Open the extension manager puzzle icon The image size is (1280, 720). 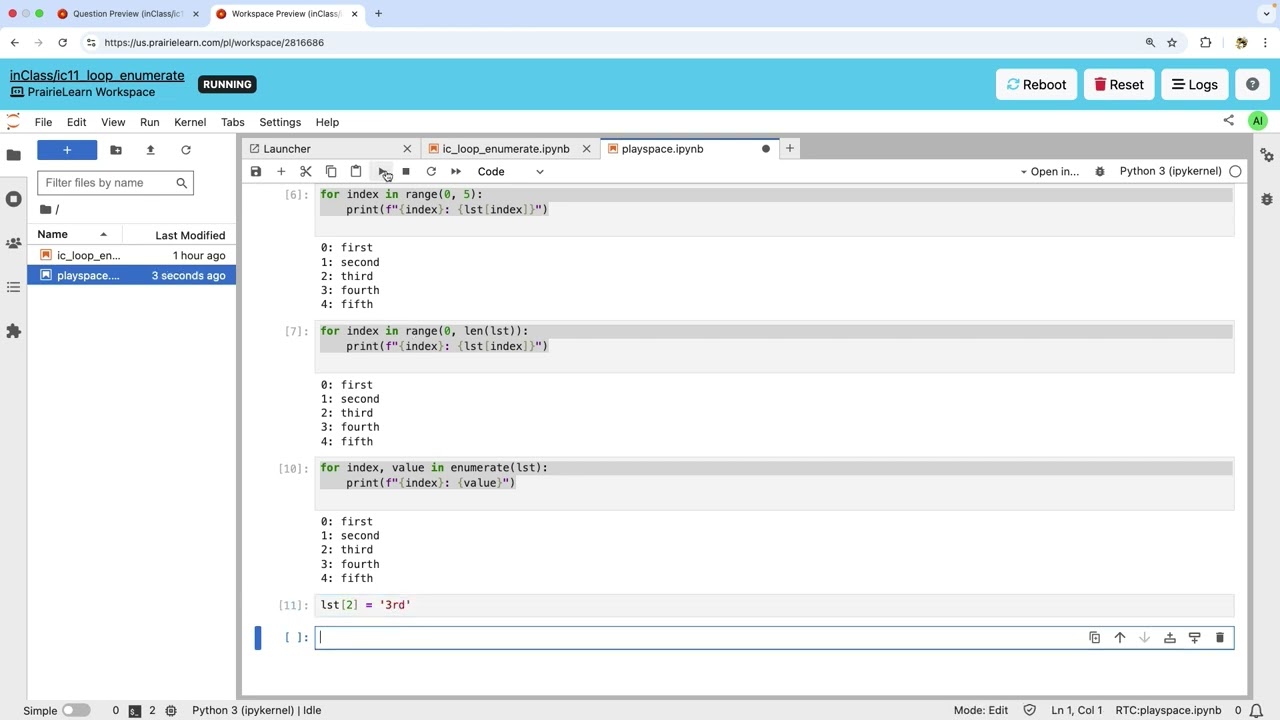(x=13, y=331)
